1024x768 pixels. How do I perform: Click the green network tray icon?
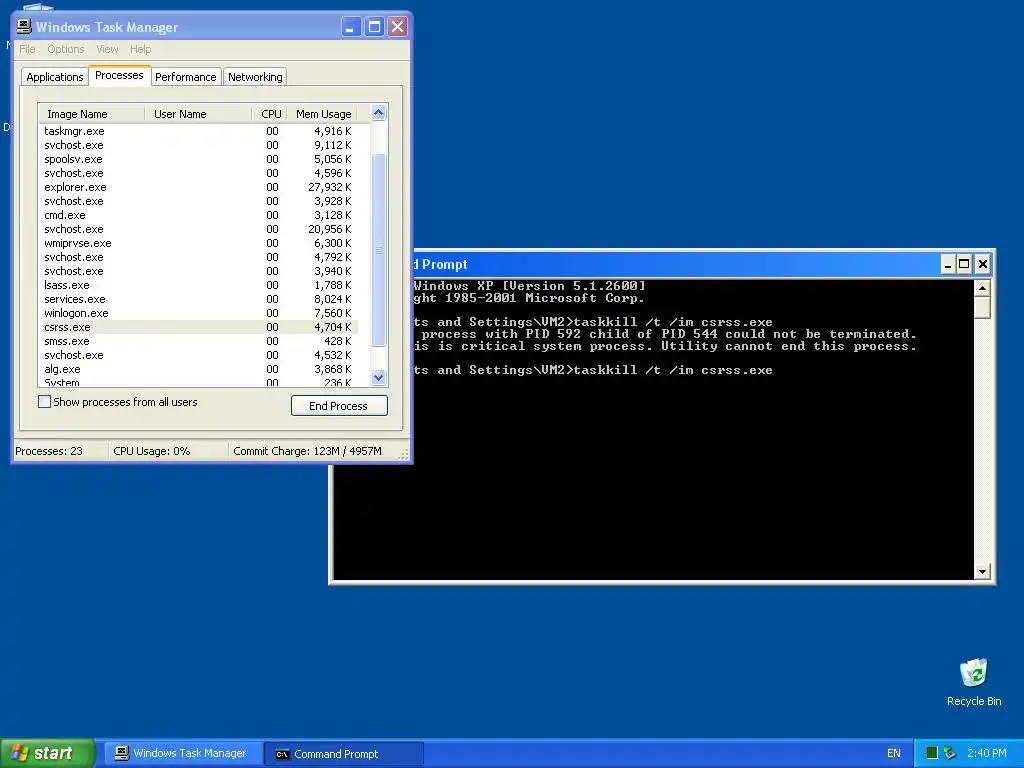coord(932,753)
